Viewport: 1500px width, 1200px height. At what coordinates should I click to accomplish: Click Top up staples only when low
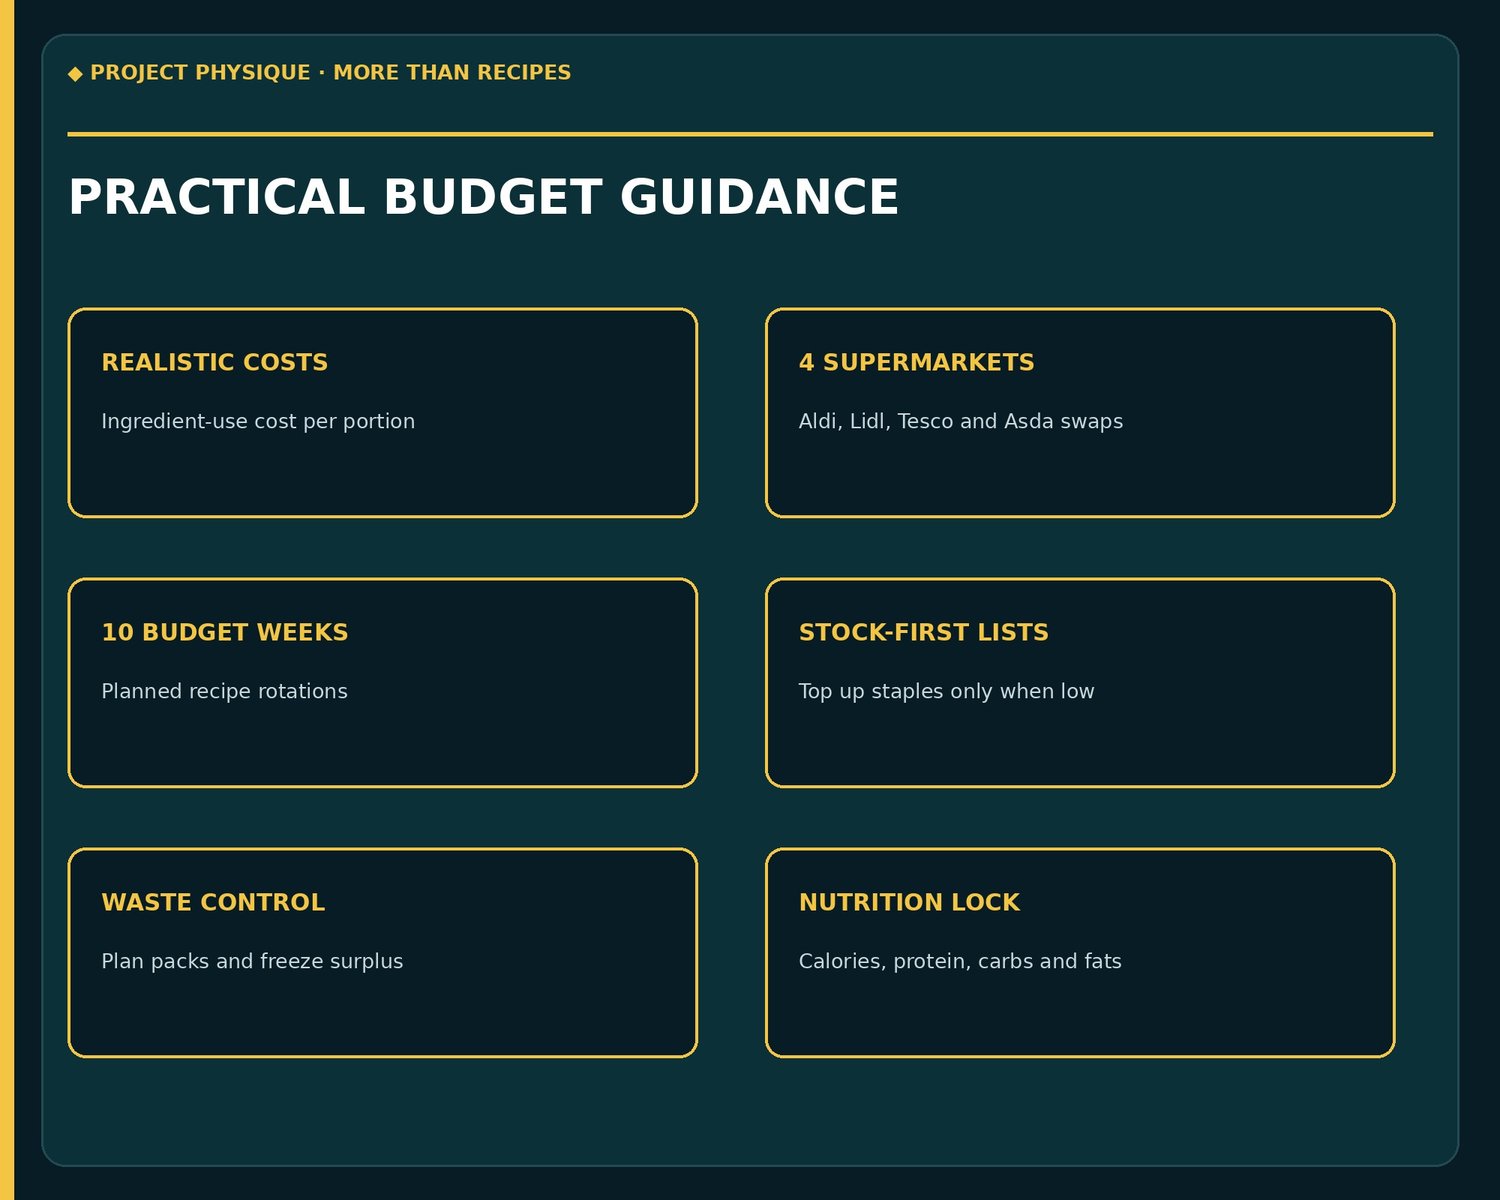coord(946,691)
